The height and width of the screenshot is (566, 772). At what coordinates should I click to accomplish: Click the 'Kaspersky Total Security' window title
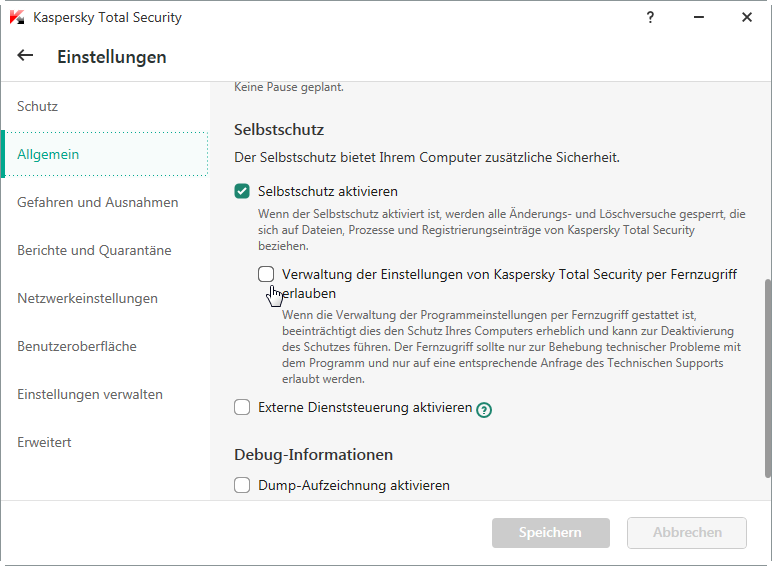coord(107,17)
